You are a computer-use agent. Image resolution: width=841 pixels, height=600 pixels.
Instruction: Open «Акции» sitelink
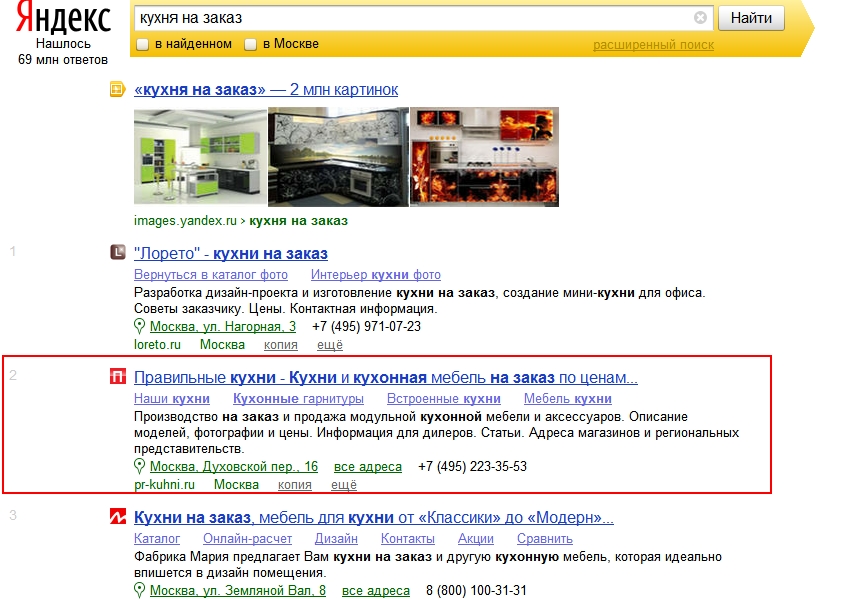[476, 538]
